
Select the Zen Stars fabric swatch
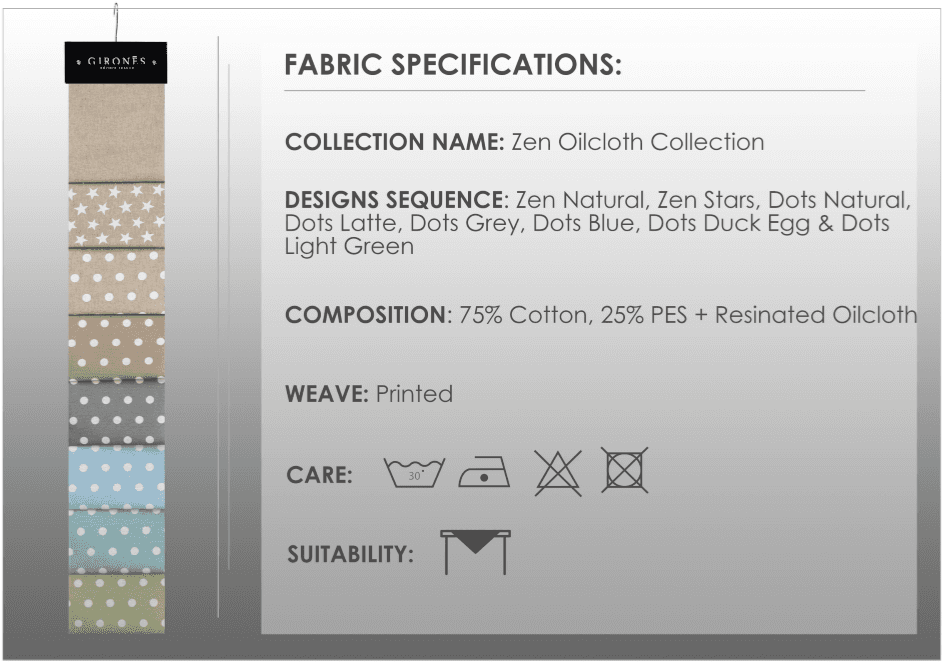pyautogui.click(x=116, y=214)
